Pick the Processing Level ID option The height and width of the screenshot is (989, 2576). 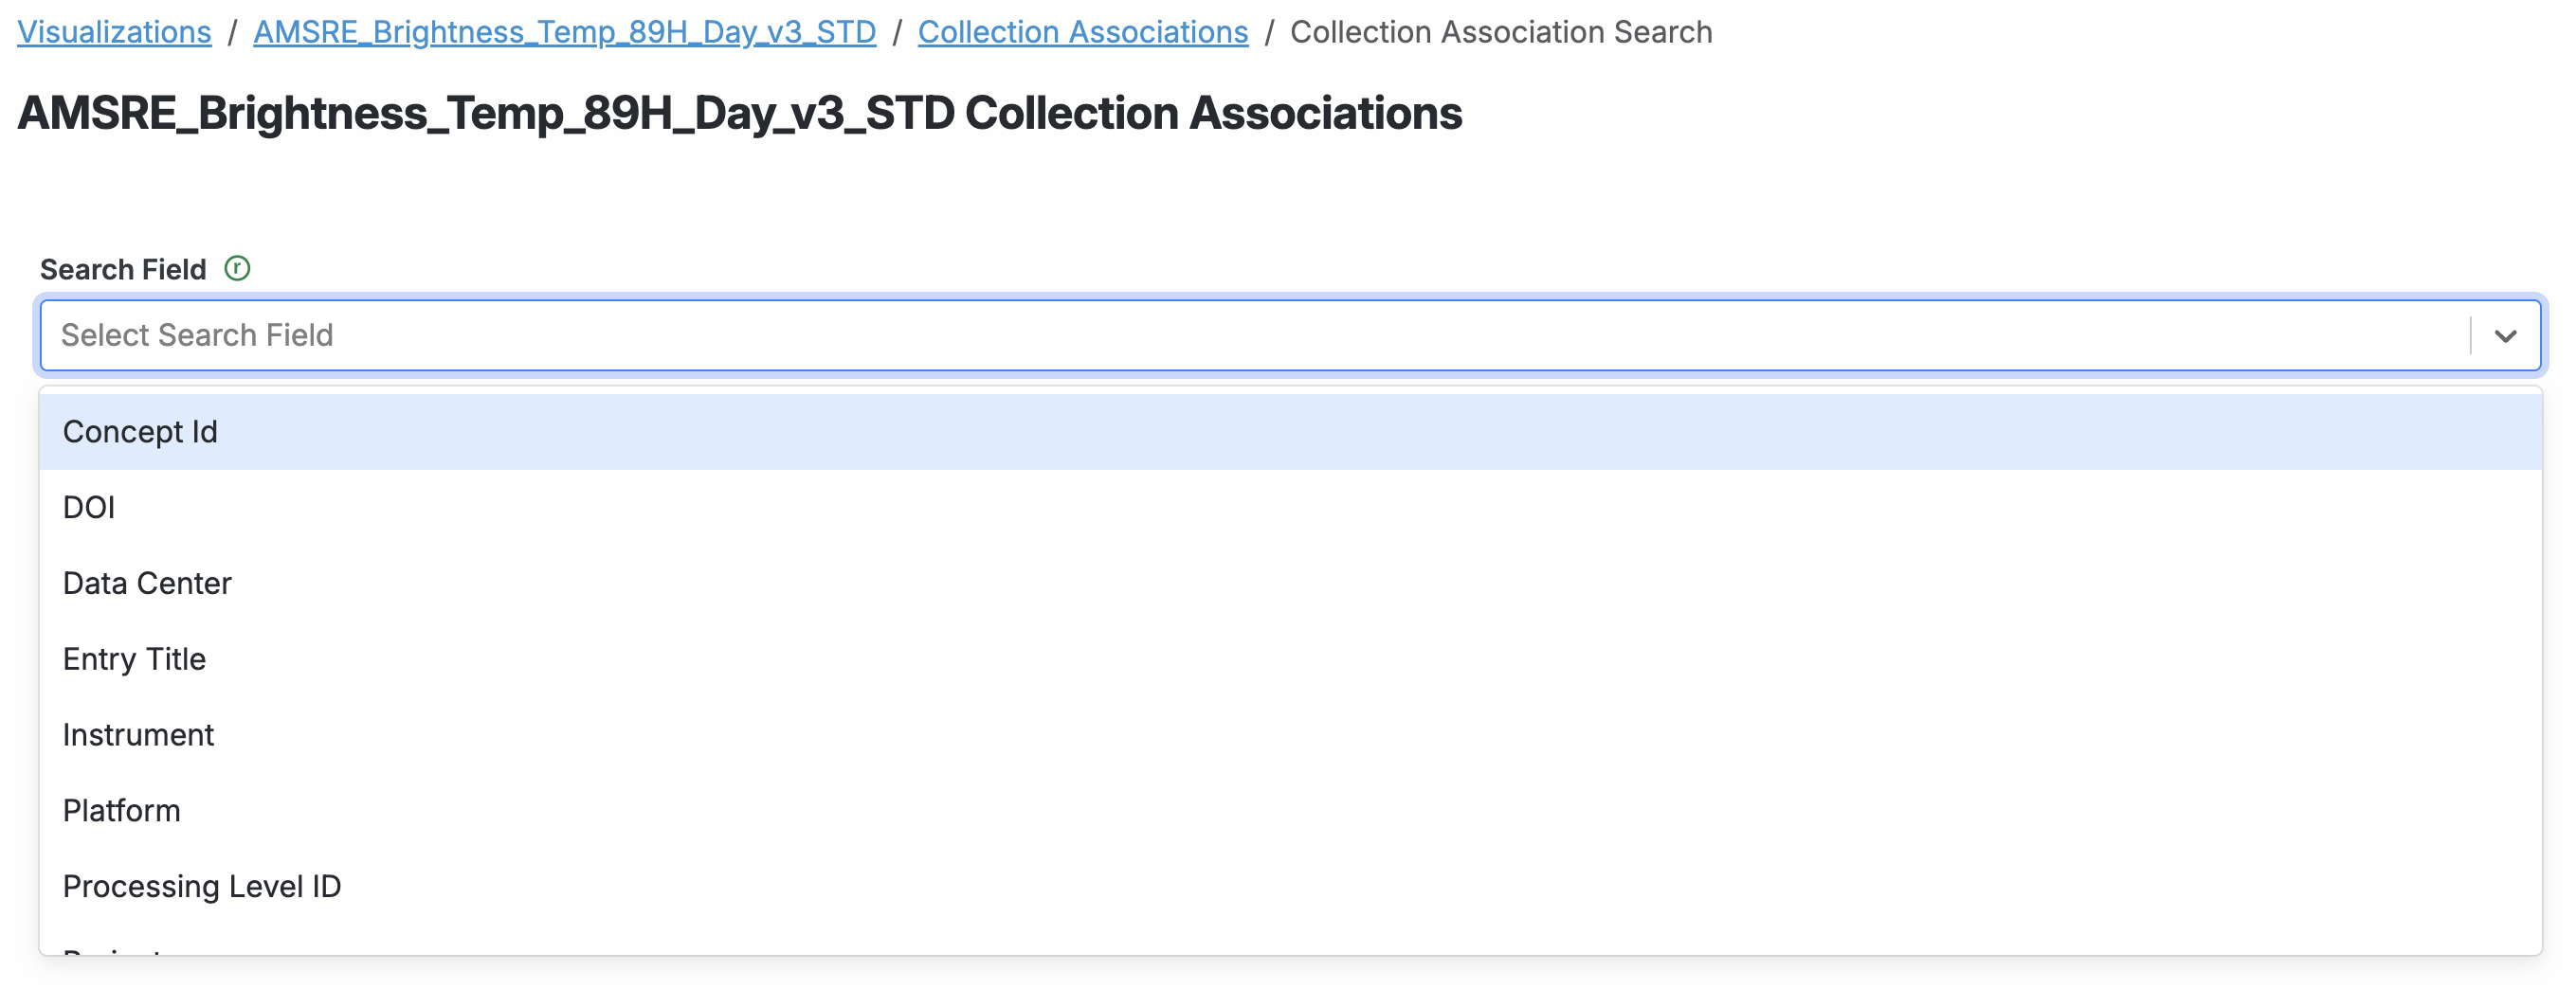202,887
